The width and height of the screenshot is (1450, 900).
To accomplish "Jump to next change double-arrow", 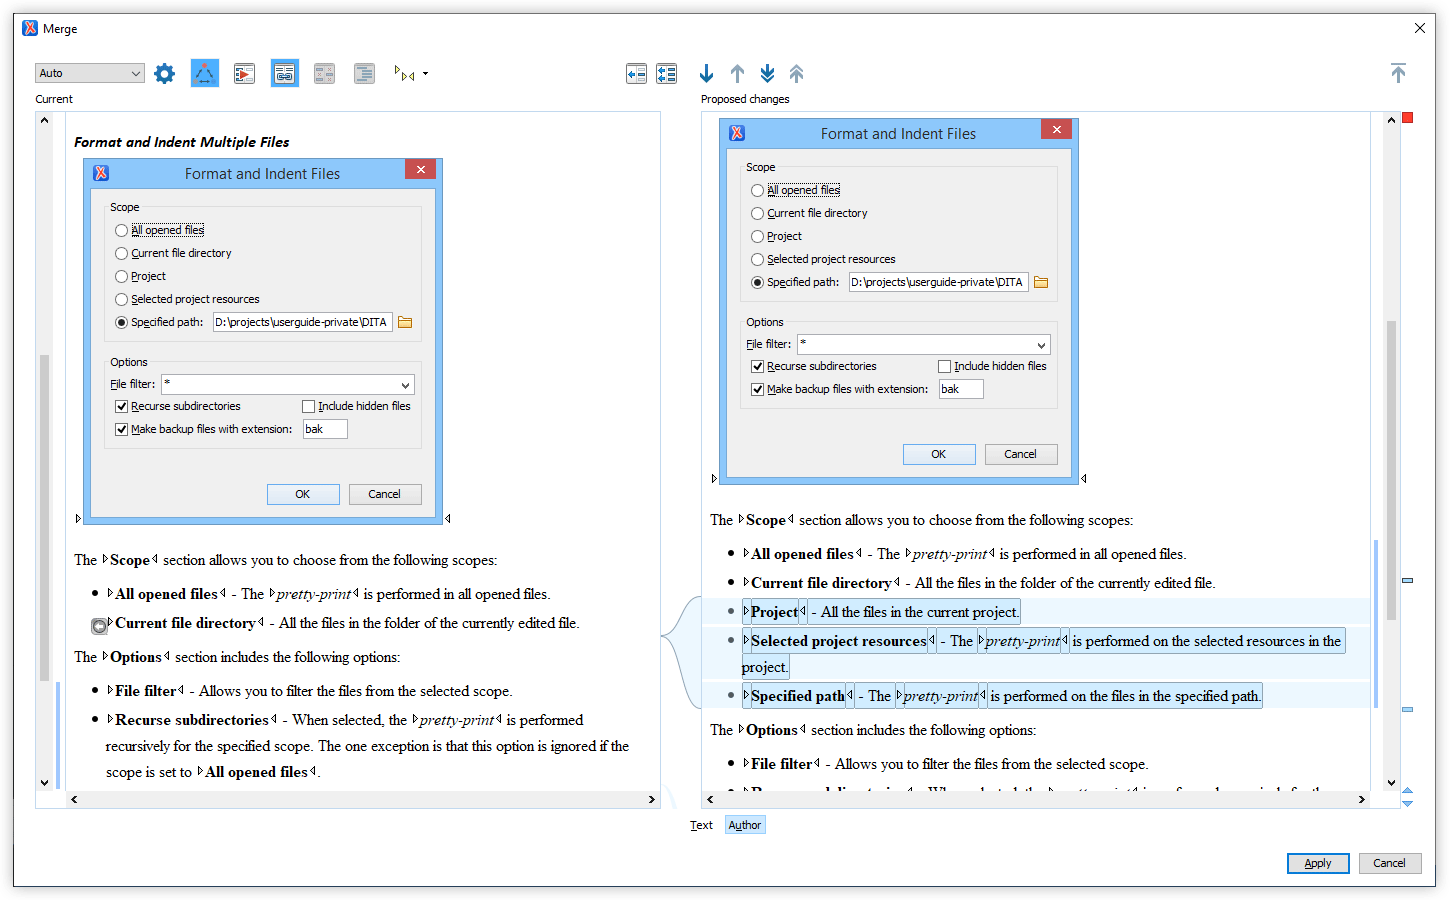I will [767, 73].
